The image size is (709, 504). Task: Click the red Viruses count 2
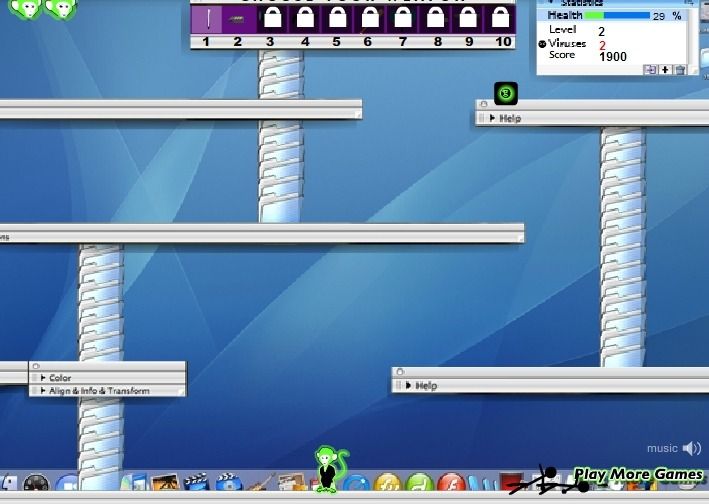pos(602,45)
